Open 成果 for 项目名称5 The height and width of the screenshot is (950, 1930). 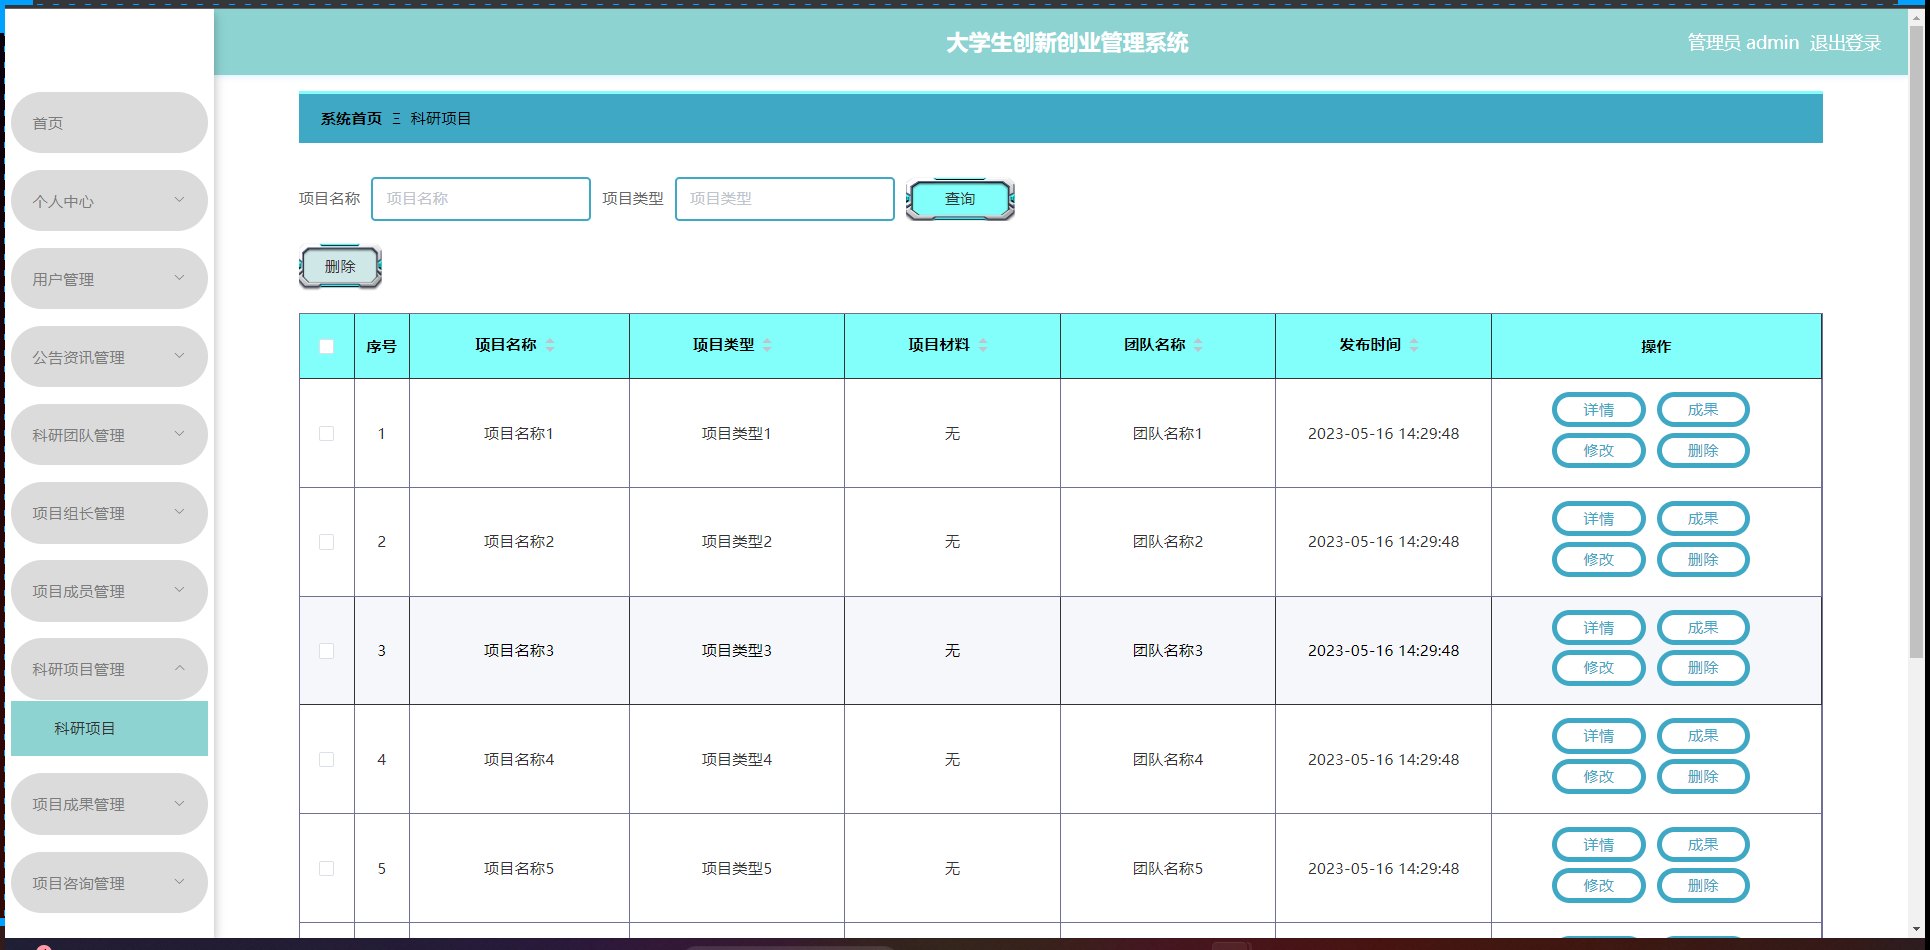(1703, 845)
